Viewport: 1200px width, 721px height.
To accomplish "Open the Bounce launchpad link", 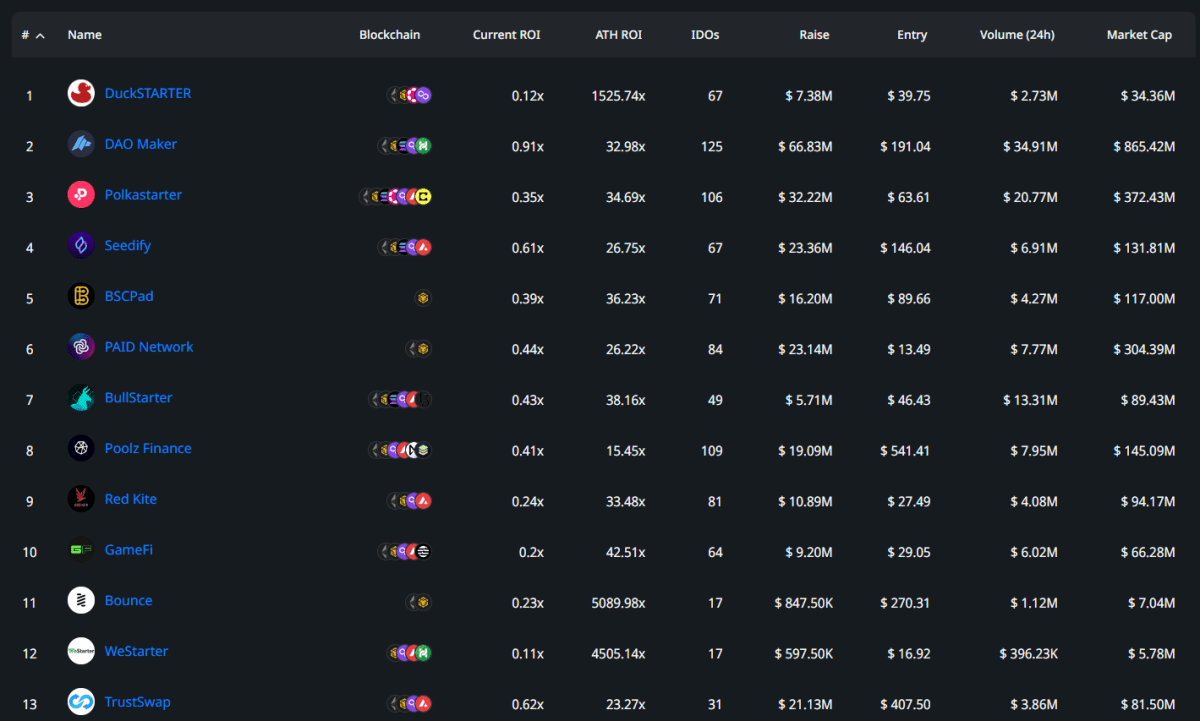I will click(128, 600).
